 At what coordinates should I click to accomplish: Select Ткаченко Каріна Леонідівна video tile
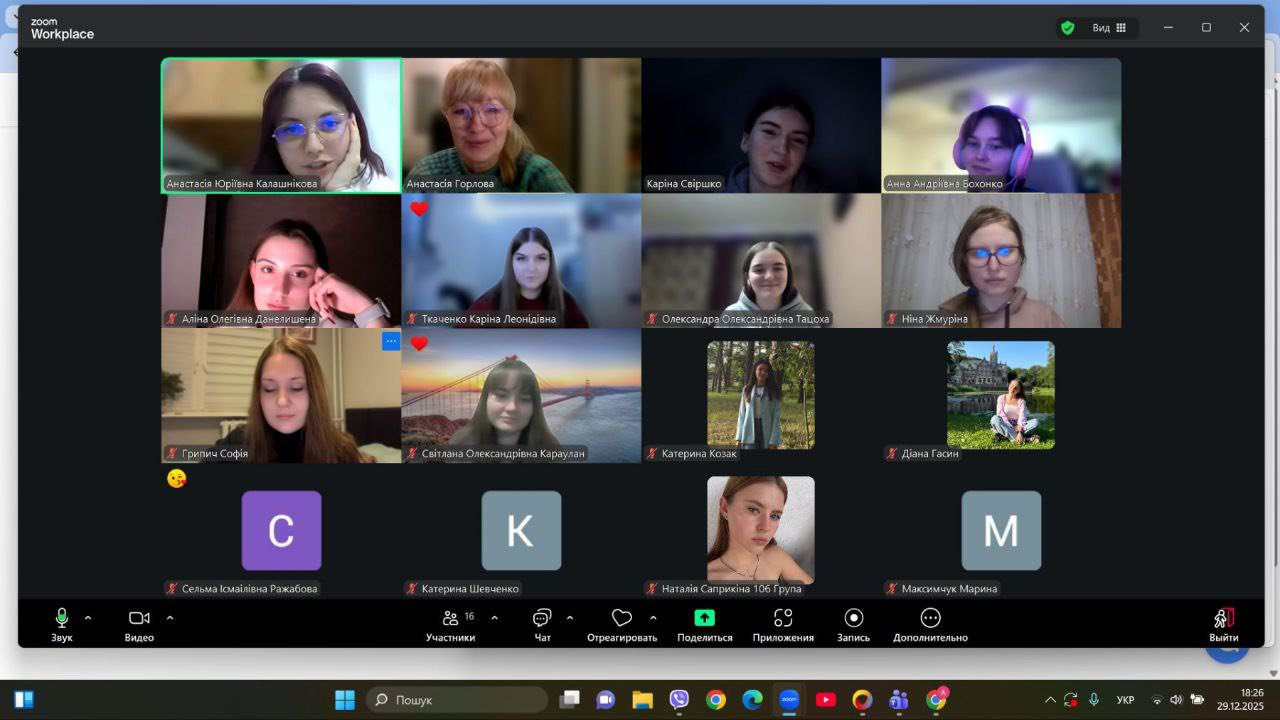pyautogui.click(x=521, y=261)
